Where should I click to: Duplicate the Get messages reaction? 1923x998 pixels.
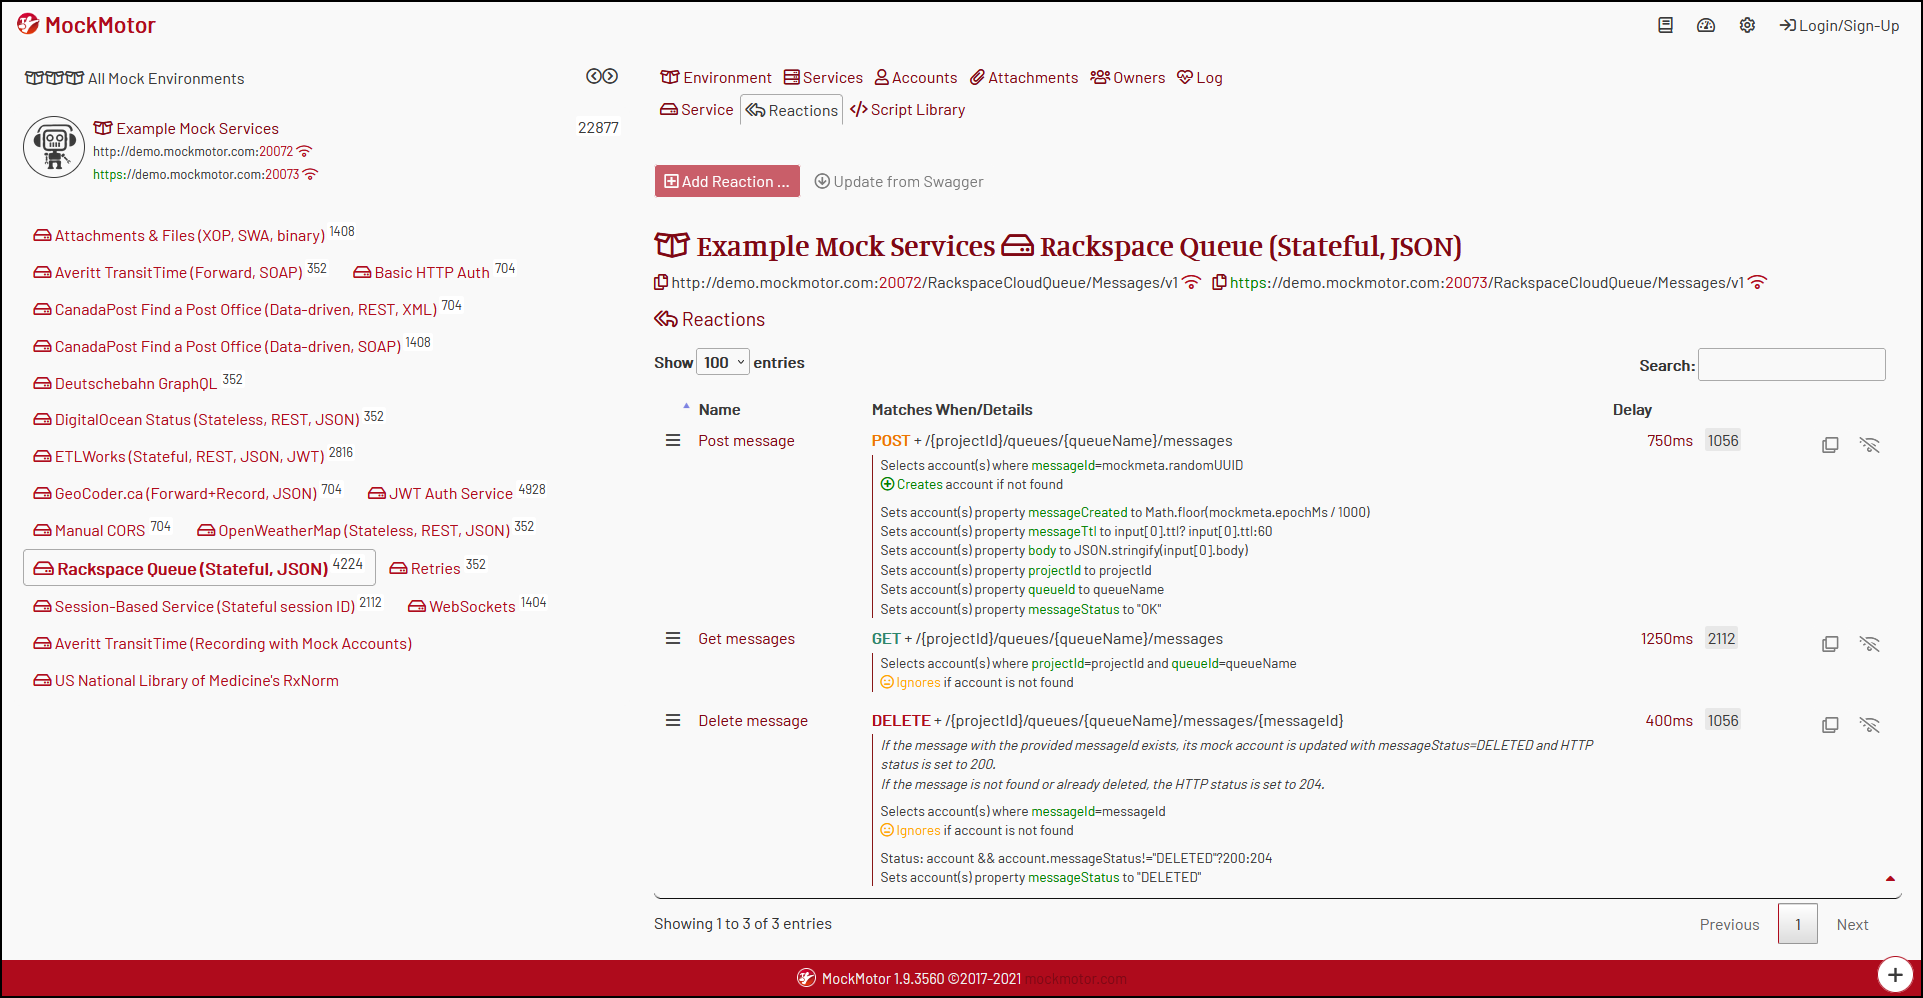point(1830,643)
